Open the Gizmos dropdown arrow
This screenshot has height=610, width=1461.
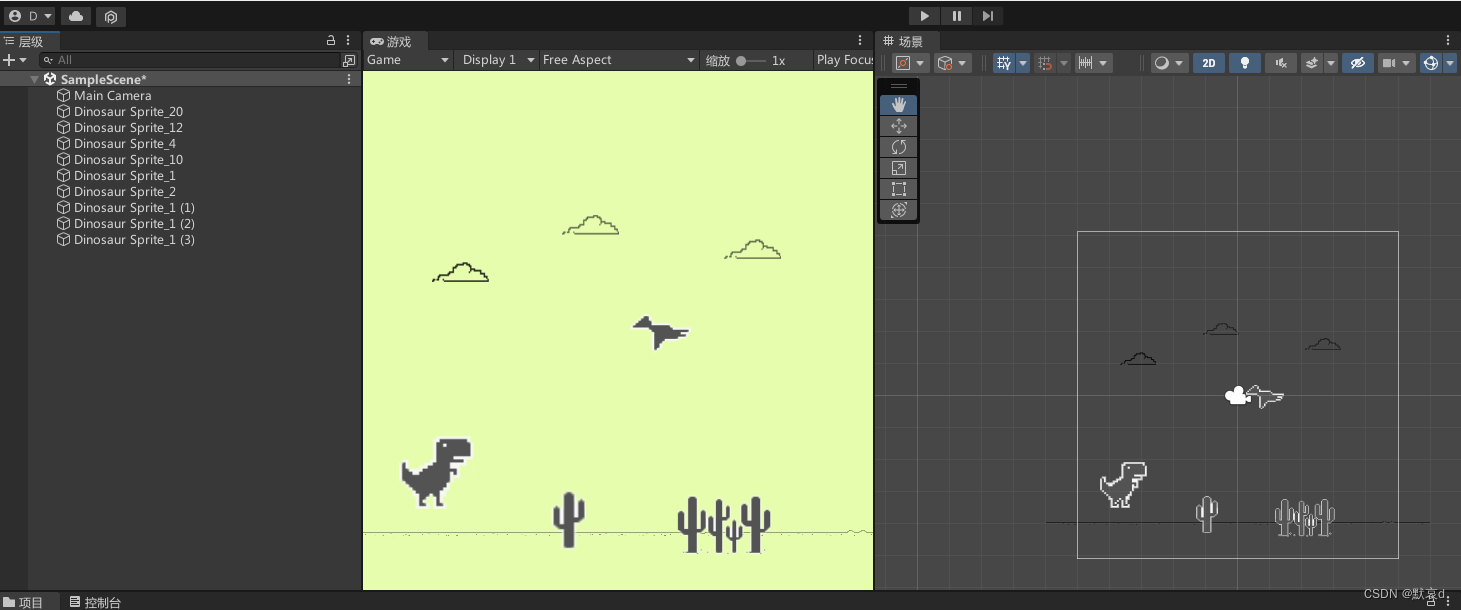[x=1450, y=63]
